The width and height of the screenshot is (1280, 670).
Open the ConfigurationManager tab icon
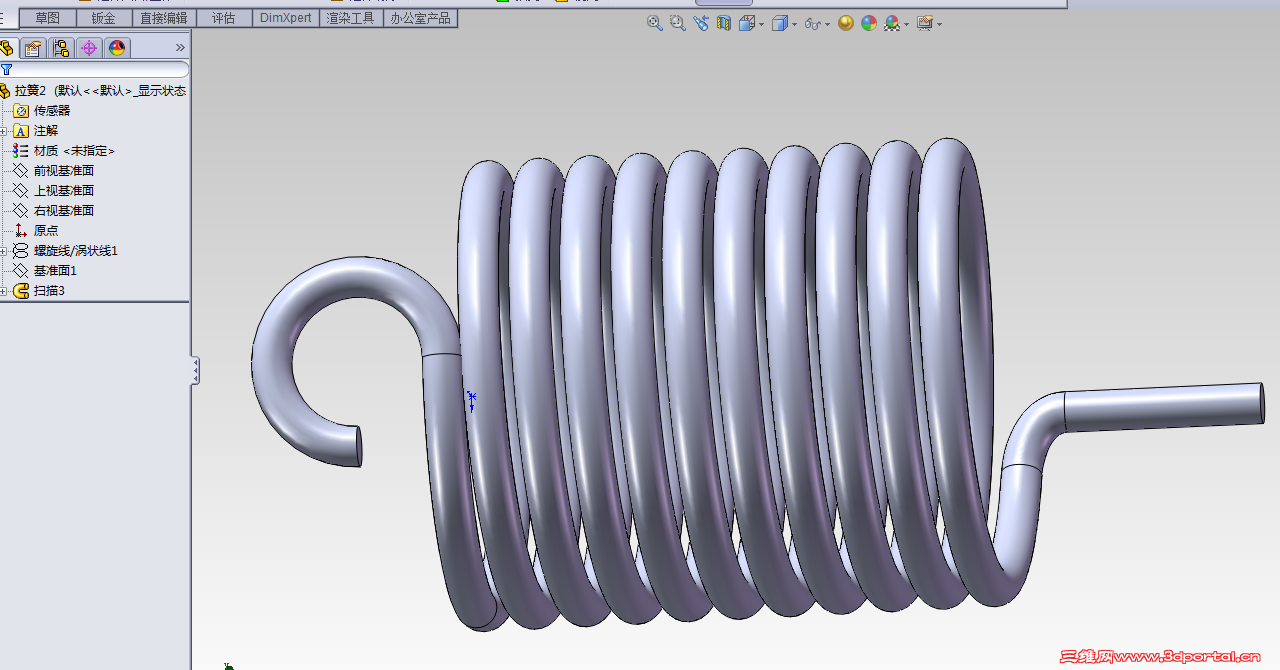[x=61, y=48]
